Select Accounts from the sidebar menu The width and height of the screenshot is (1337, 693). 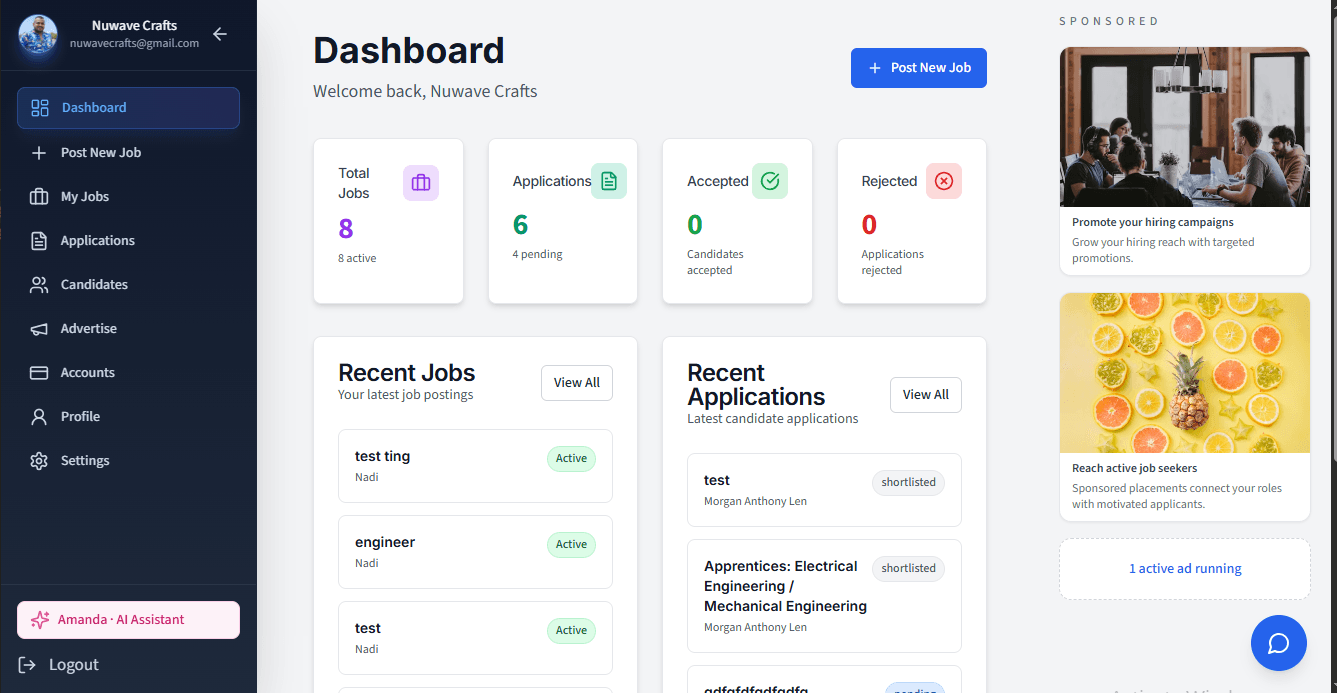88,373
